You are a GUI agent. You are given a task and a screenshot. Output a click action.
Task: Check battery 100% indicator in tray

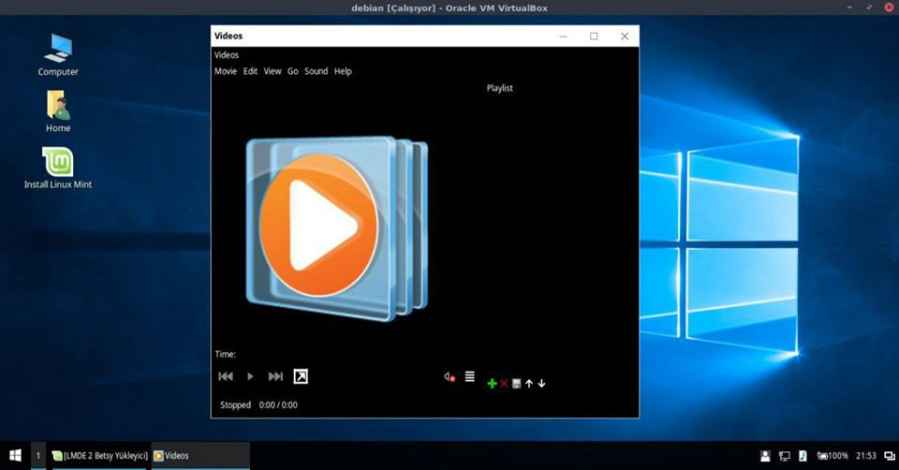[832, 456]
